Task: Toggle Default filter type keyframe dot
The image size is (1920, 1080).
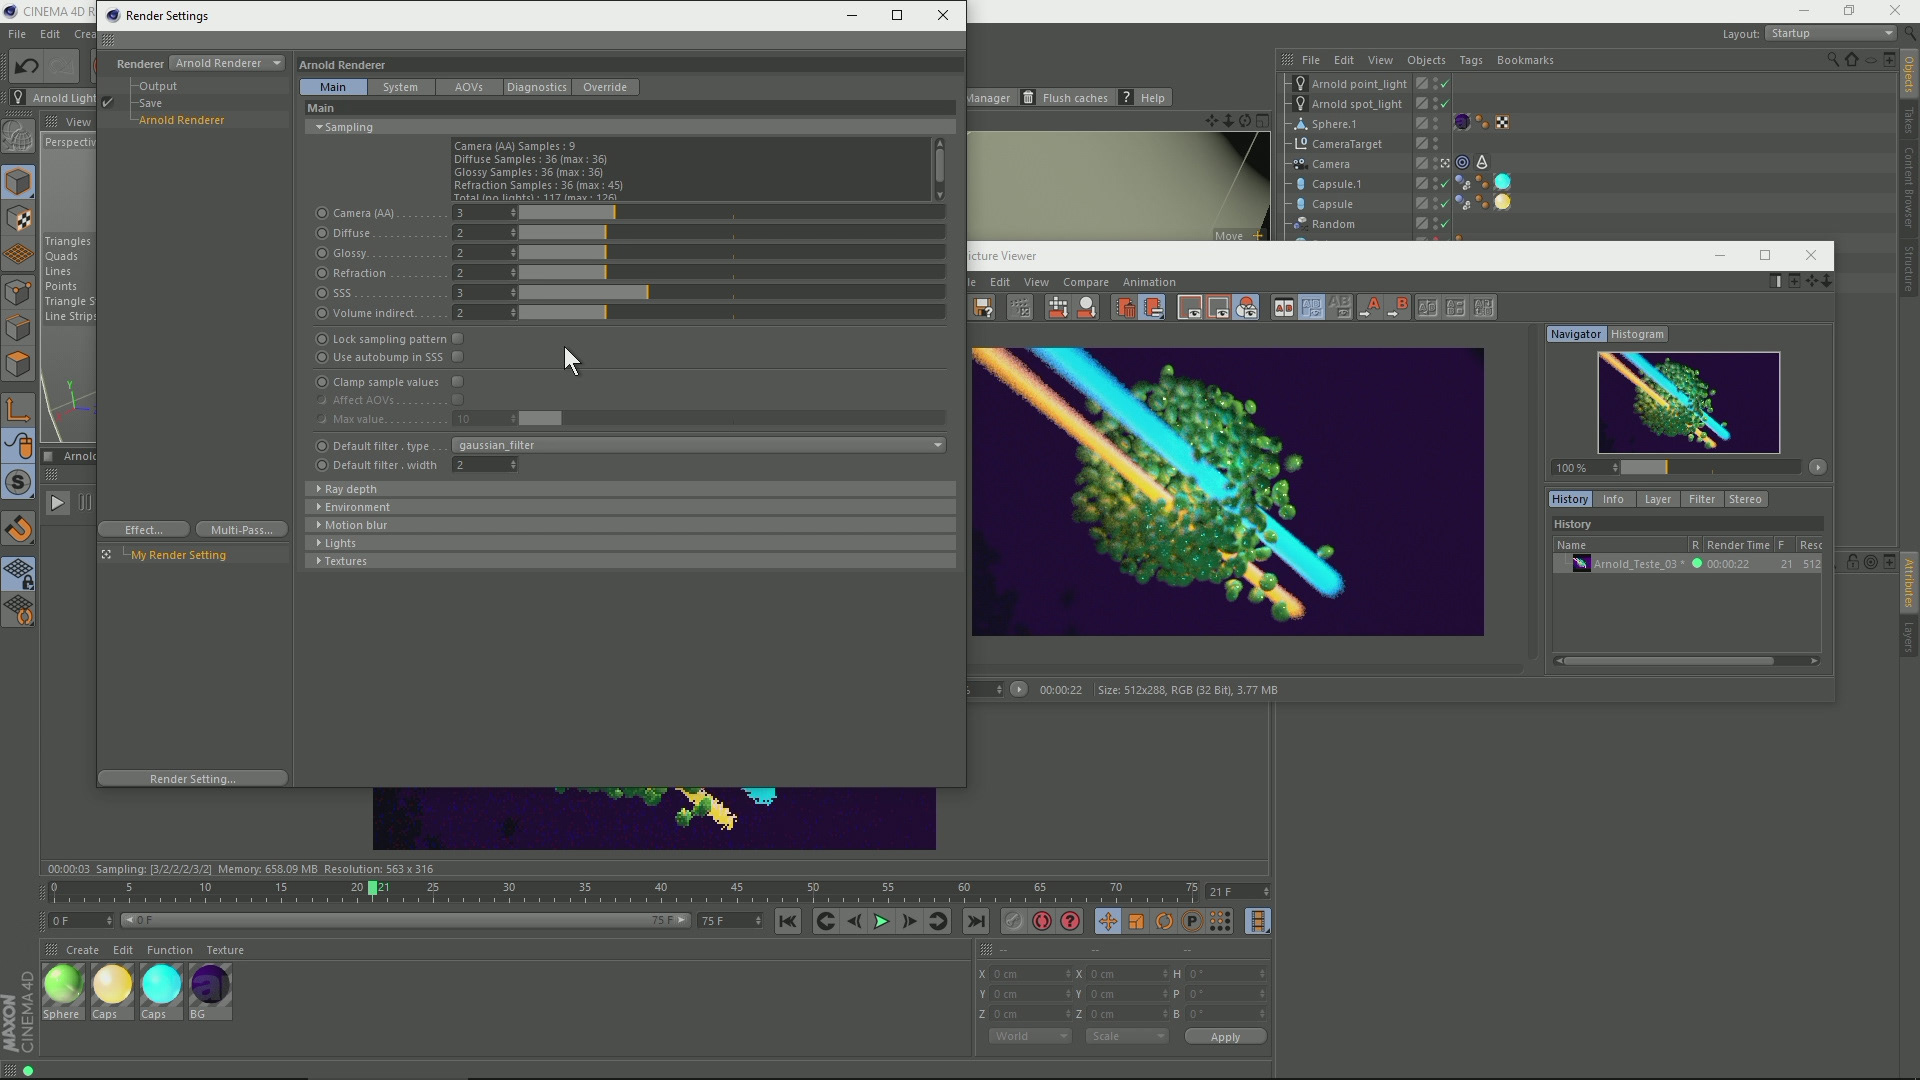Action: coord(322,446)
